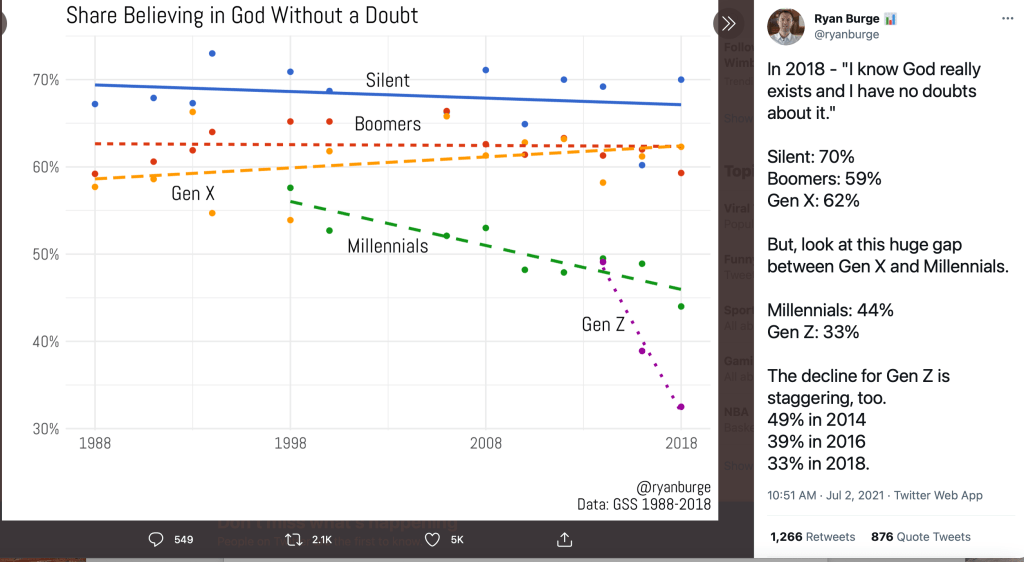1024x562 pixels.
Task: Click the three-dot More icon on the tweet
Action: 1008,19
